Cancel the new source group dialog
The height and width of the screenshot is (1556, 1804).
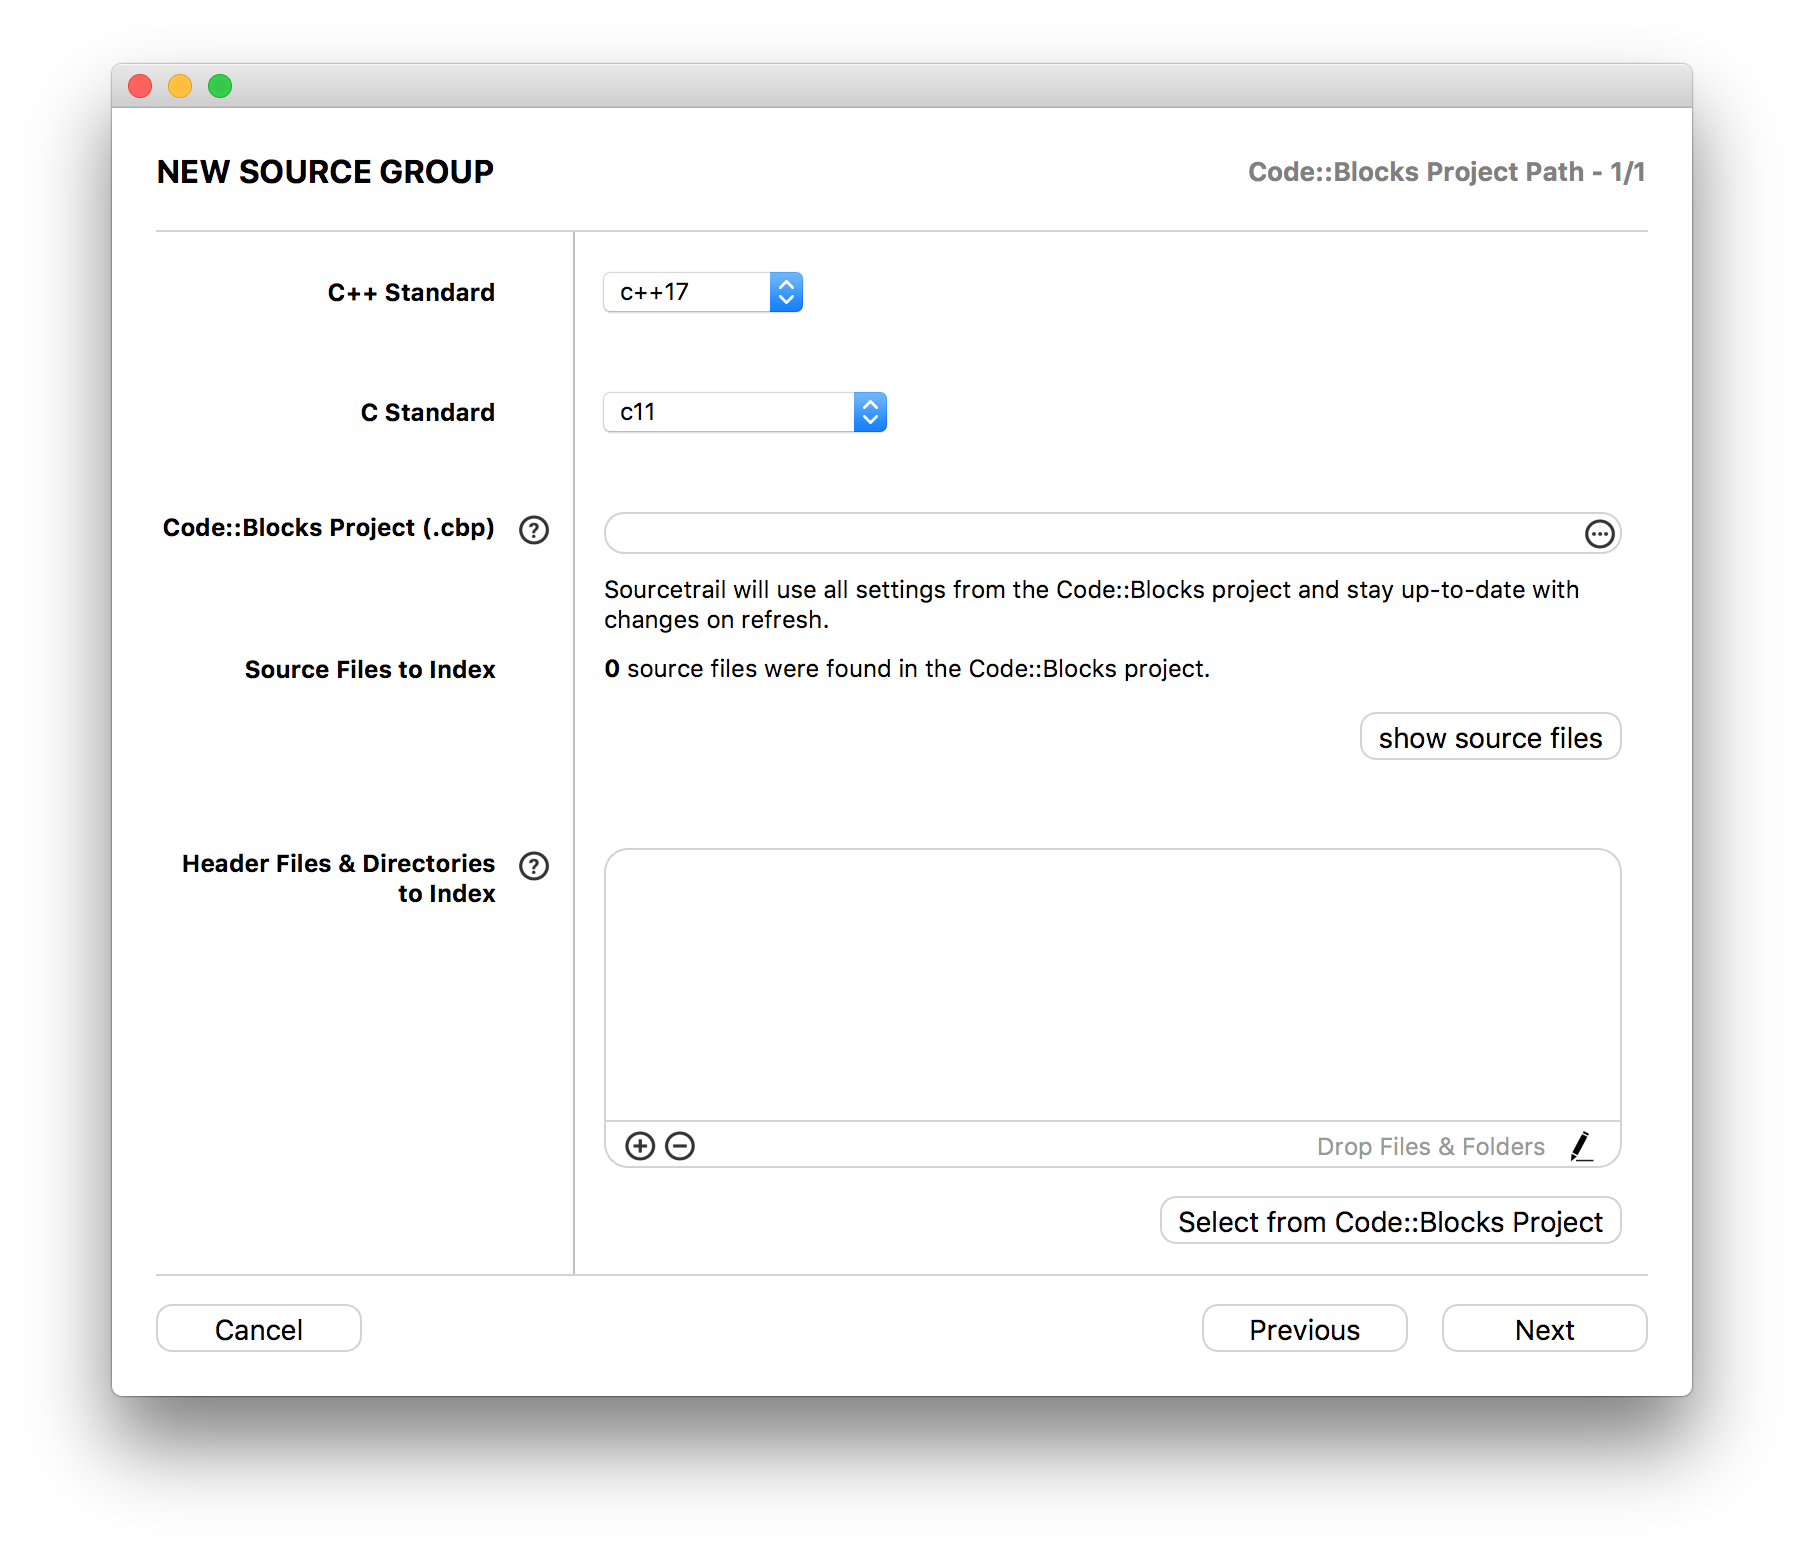(x=259, y=1329)
